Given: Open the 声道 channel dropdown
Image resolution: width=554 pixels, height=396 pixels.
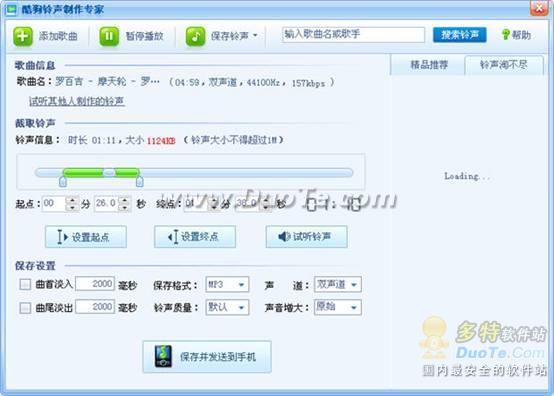Looking at the screenshot, I should (x=338, y=284).
